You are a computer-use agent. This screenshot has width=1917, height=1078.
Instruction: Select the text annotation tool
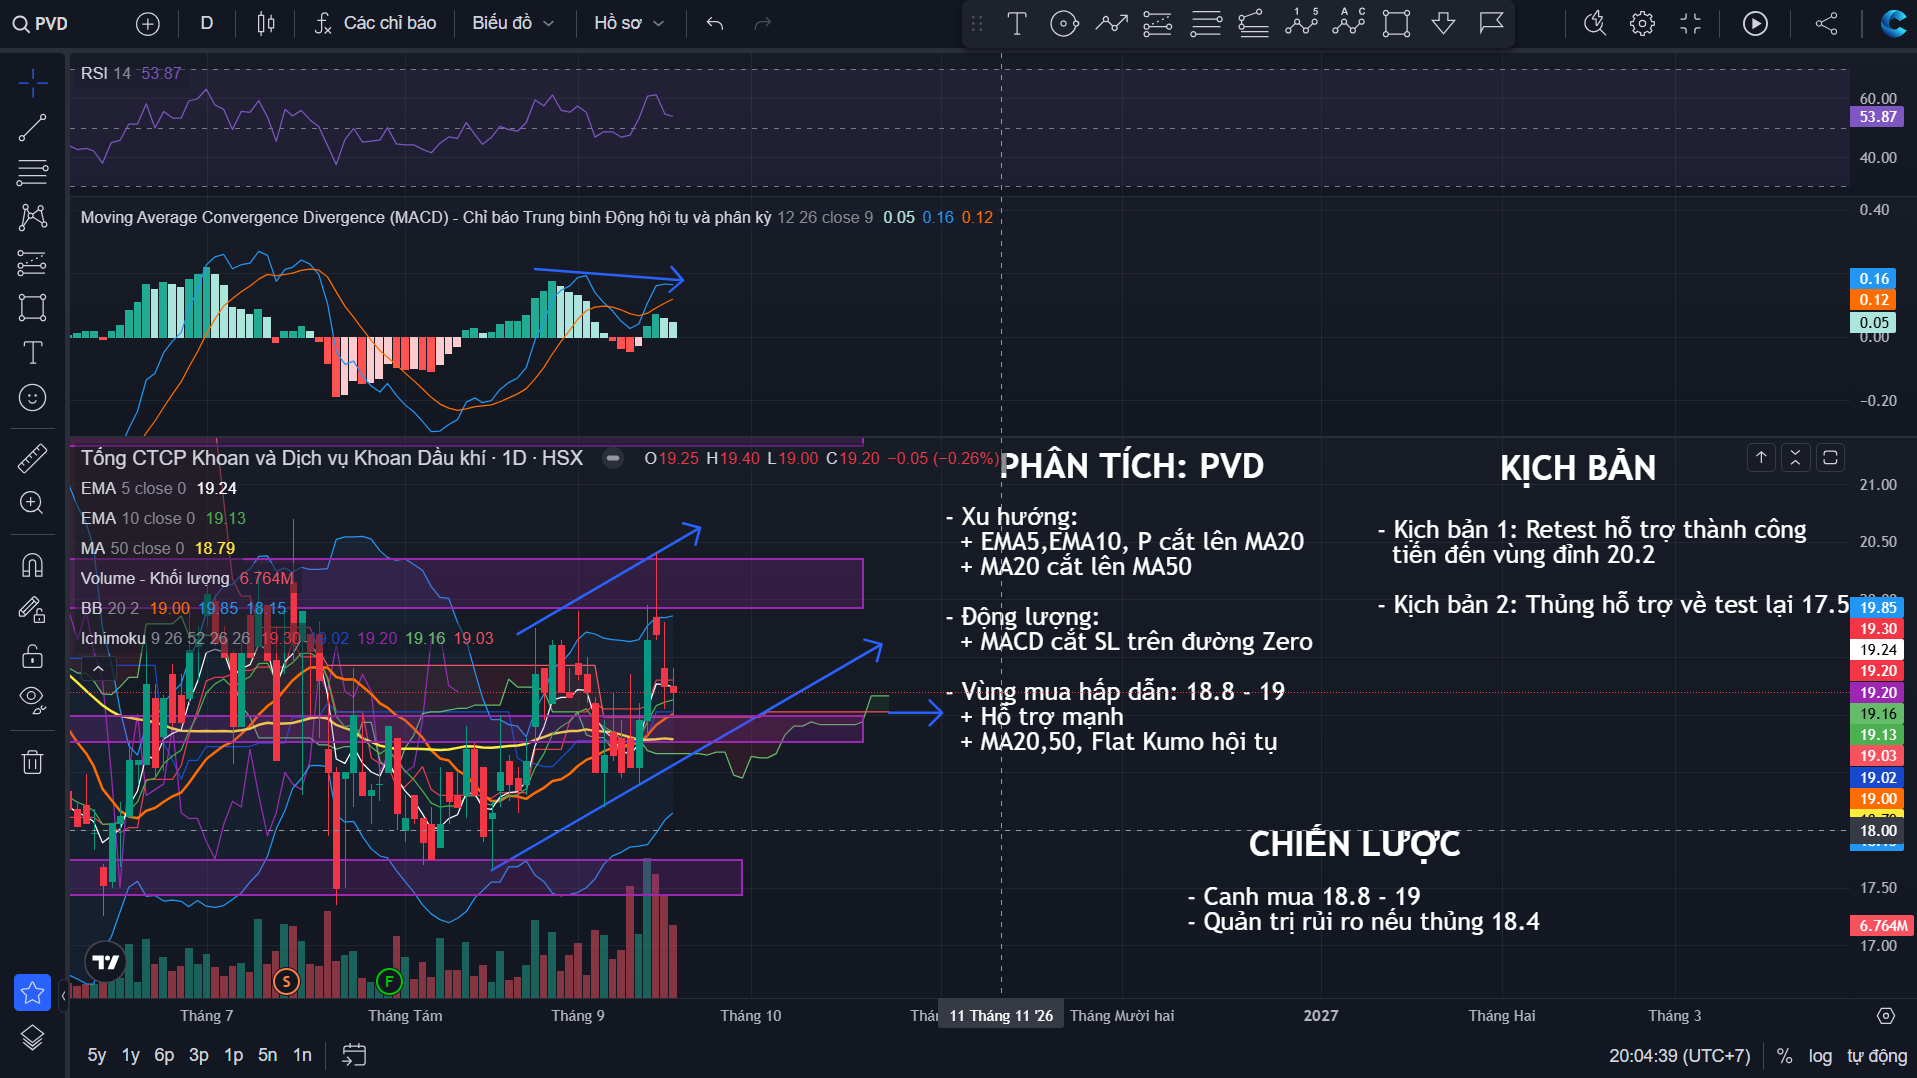click(32, 352)
